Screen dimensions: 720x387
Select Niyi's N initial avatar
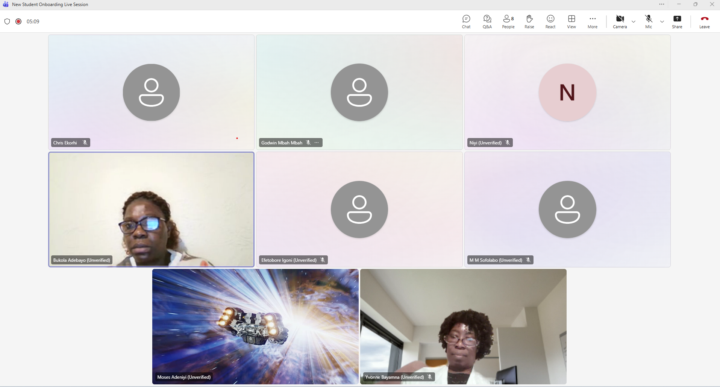tap(567, 92)
